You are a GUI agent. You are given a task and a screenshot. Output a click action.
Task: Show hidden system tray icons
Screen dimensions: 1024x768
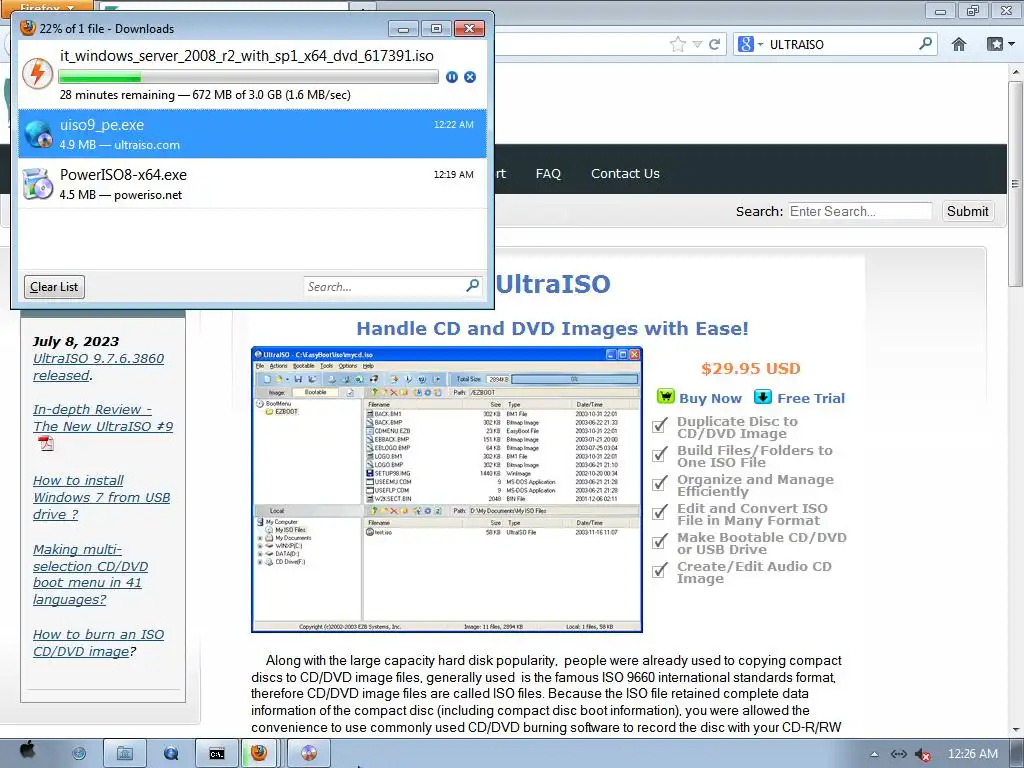coord(874,754)
